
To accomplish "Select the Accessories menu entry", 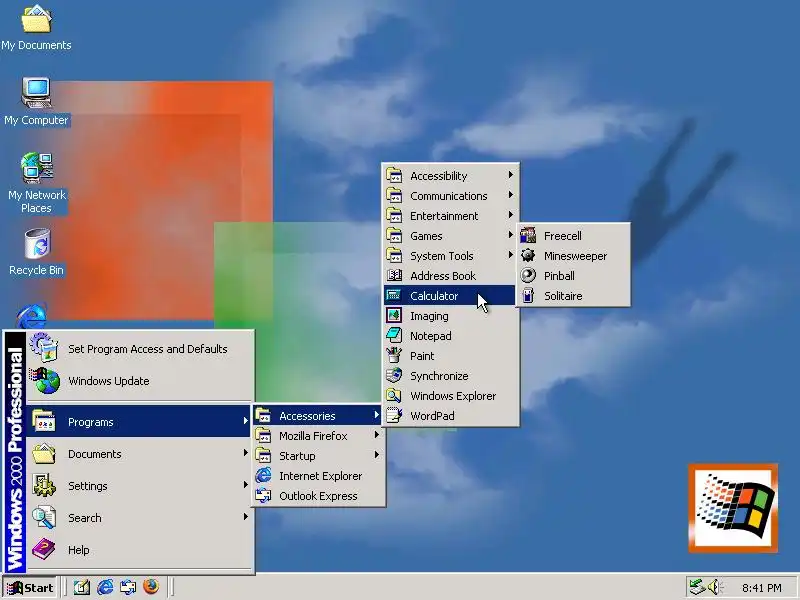I will [x=318, y=416].
